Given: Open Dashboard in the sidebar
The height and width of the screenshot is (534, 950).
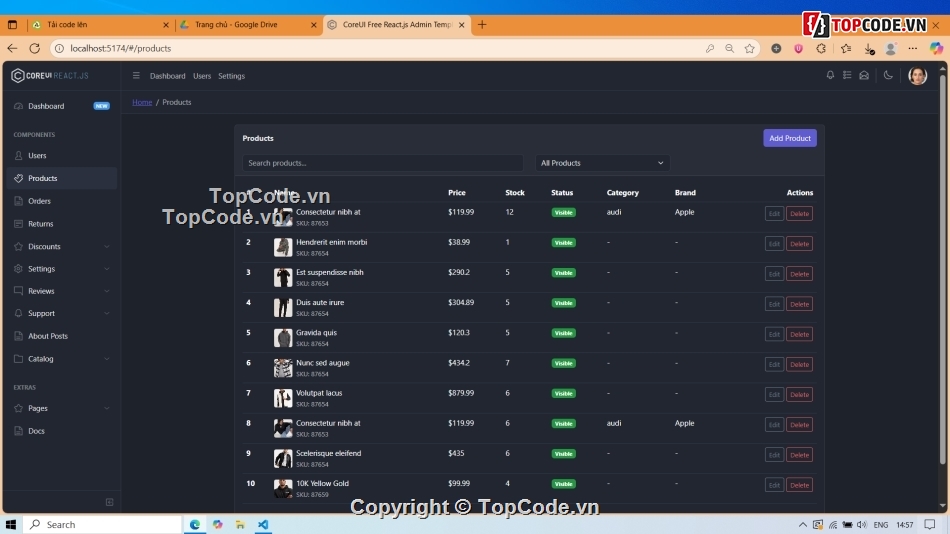Looking at the screenshot, I should tap(61, 106).
